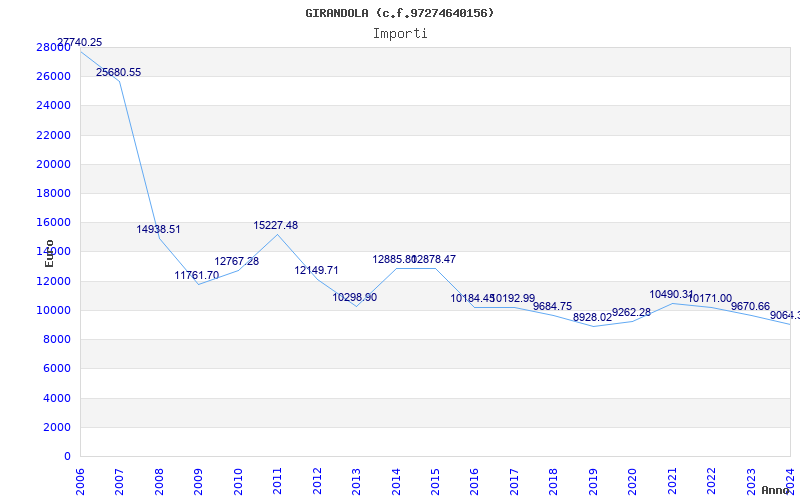Click the data label 10490.31
This screenshot has height=500, width=800.
coord(671,294)
